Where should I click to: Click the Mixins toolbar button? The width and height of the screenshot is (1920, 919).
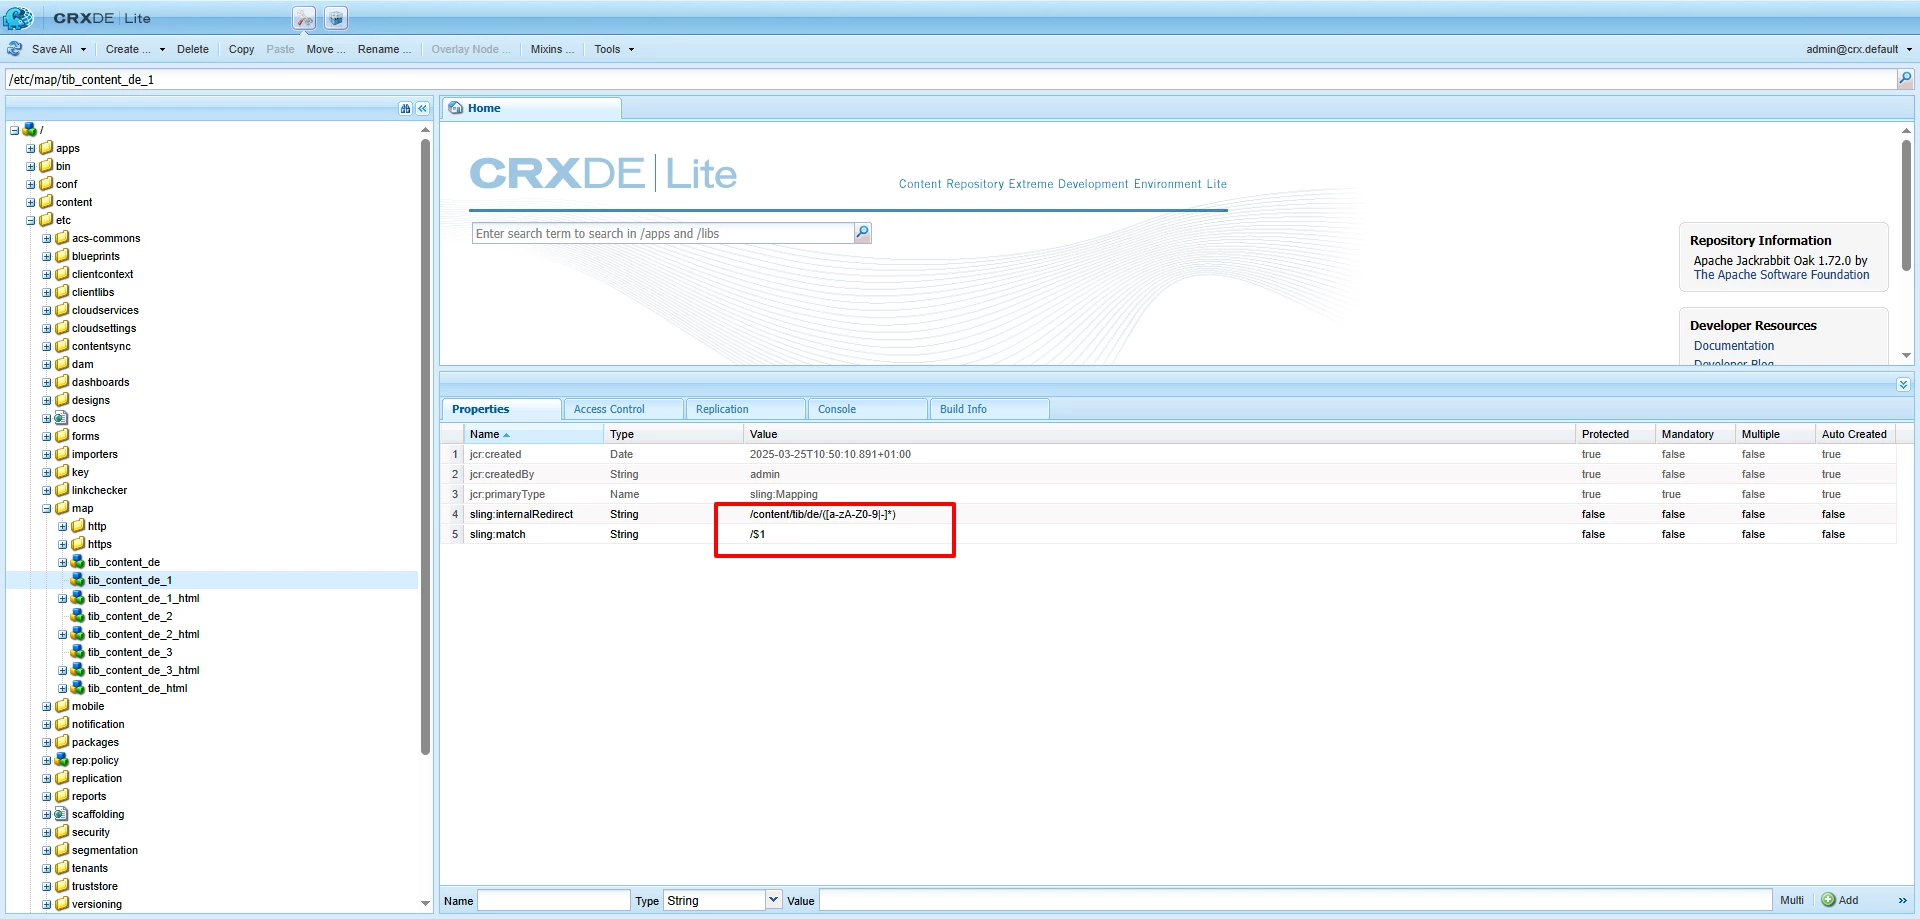(552, 49)
